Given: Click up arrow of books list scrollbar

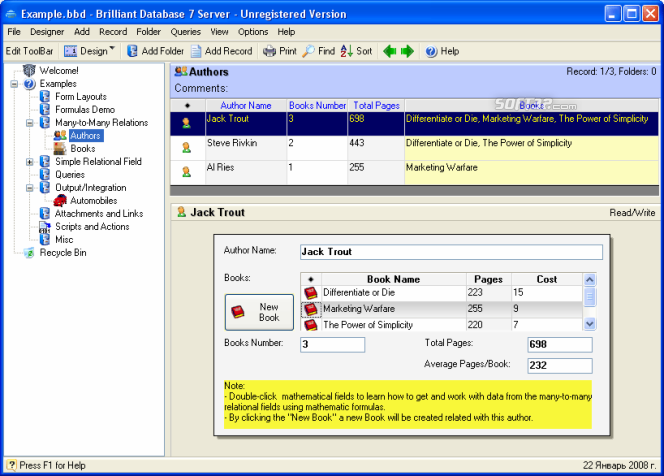Looking at the screenshot, I should coord(589,280).
